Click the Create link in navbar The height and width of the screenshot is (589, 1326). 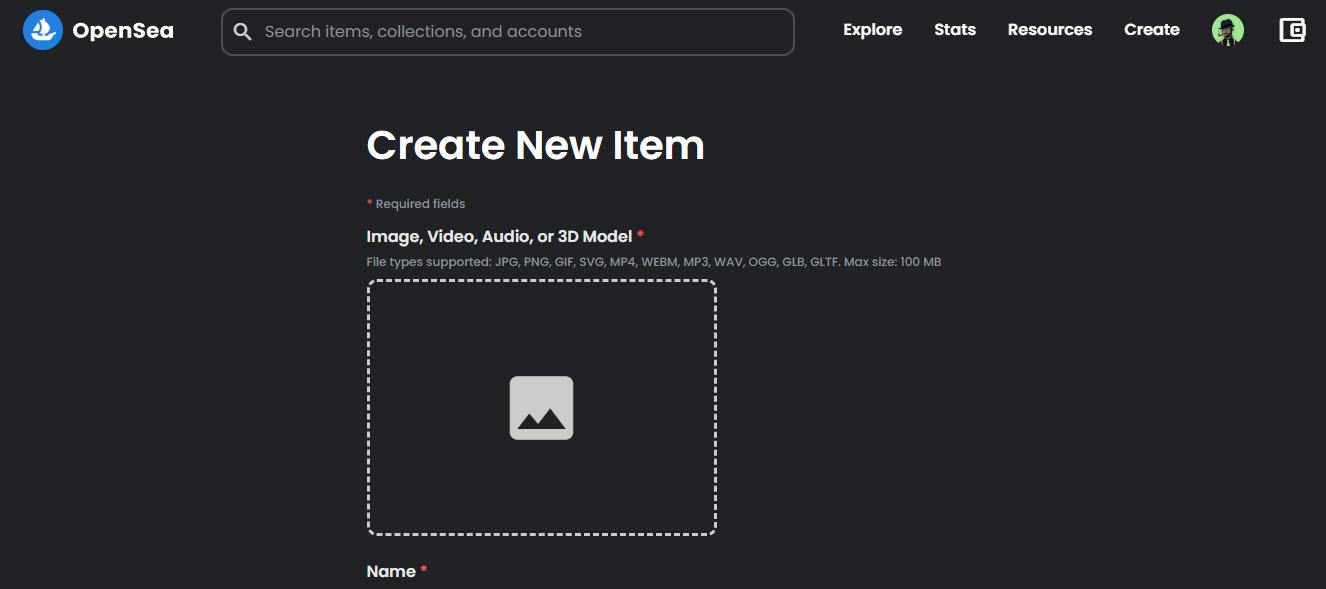point(1151,30)
